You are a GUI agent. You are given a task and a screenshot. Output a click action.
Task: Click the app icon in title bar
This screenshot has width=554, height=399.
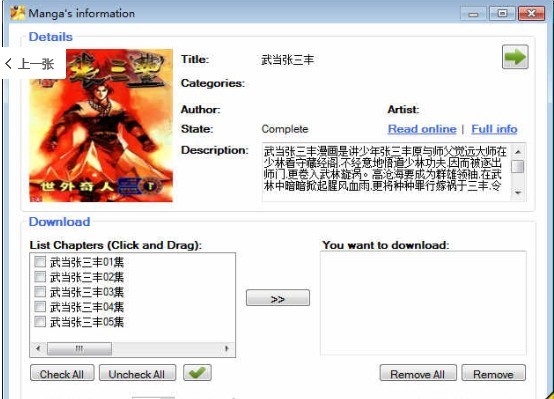(18, 13)
